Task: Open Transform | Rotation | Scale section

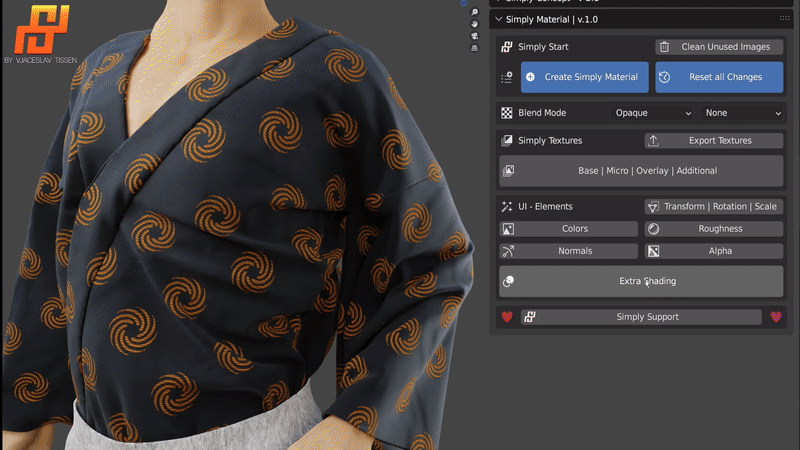Action: tap(713, 206)
